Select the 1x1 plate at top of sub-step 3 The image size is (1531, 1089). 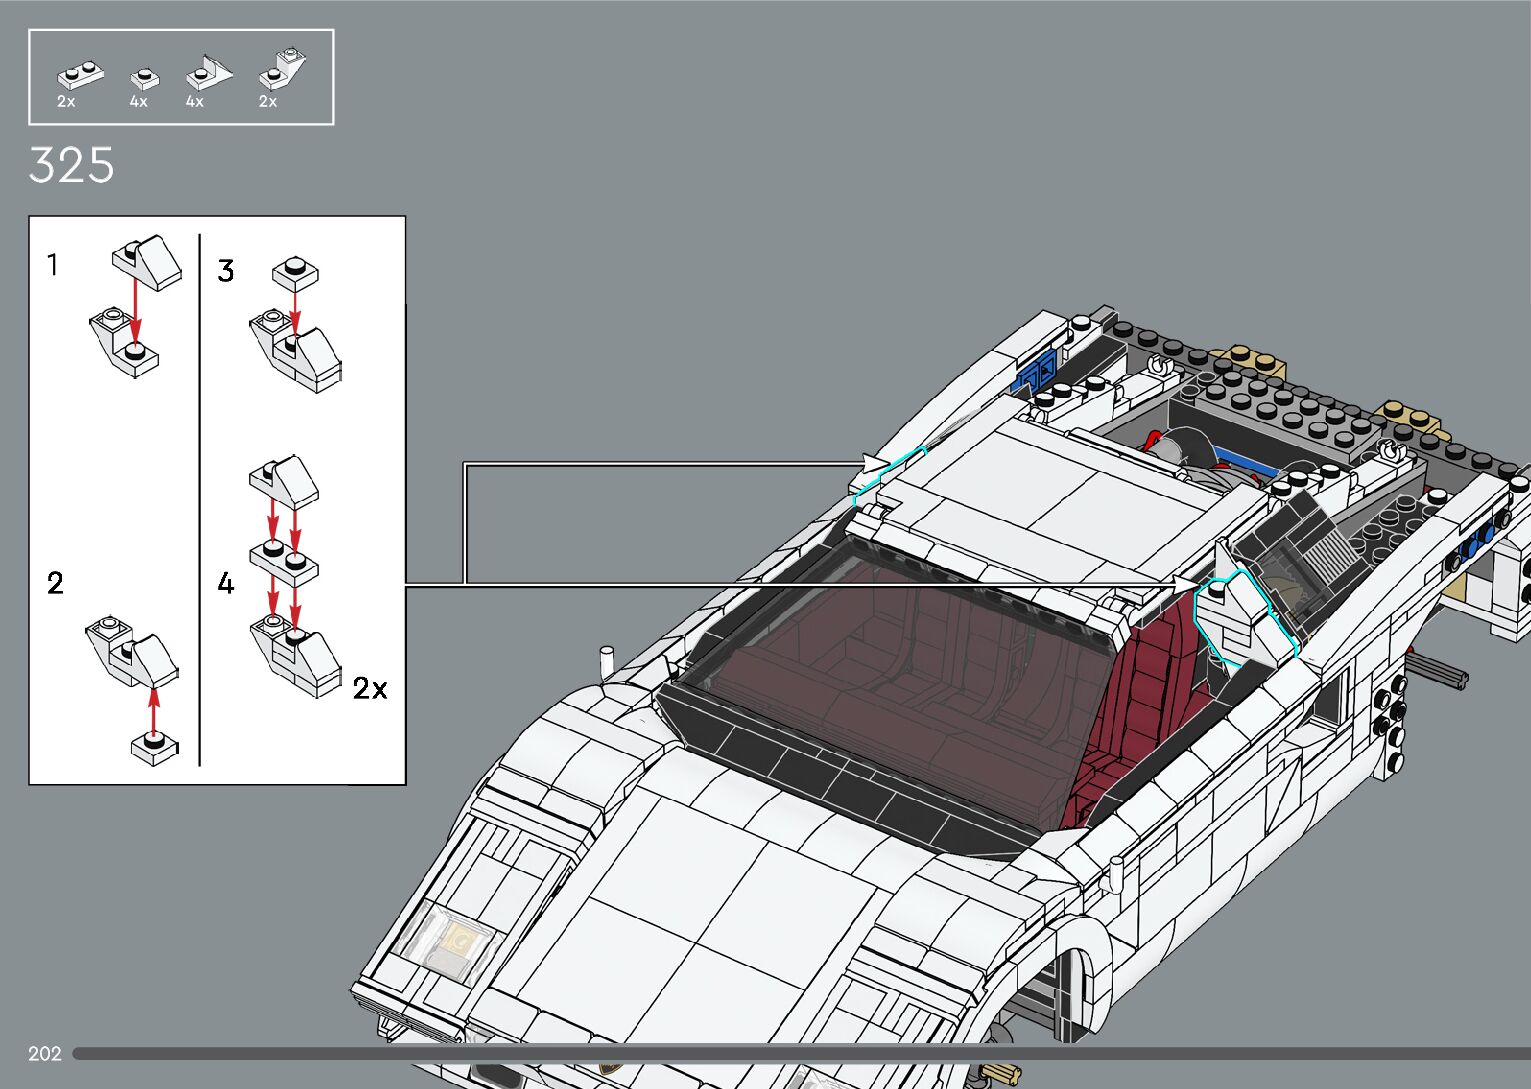pyautogui.click(x=294, y=273)
